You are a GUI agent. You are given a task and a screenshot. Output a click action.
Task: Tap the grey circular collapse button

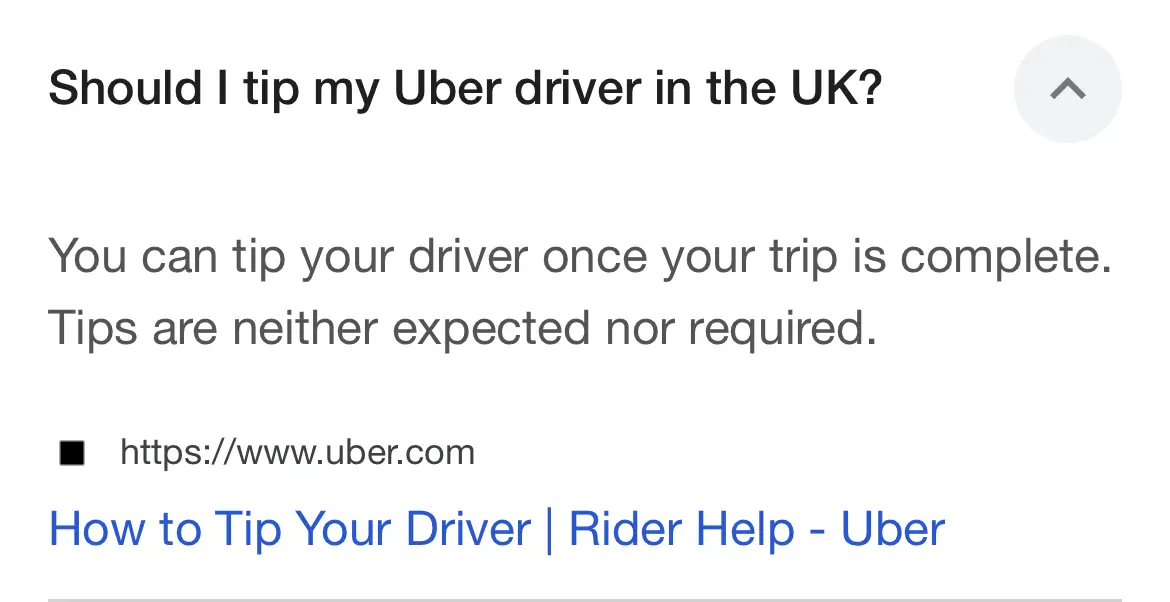point(1068,89)
